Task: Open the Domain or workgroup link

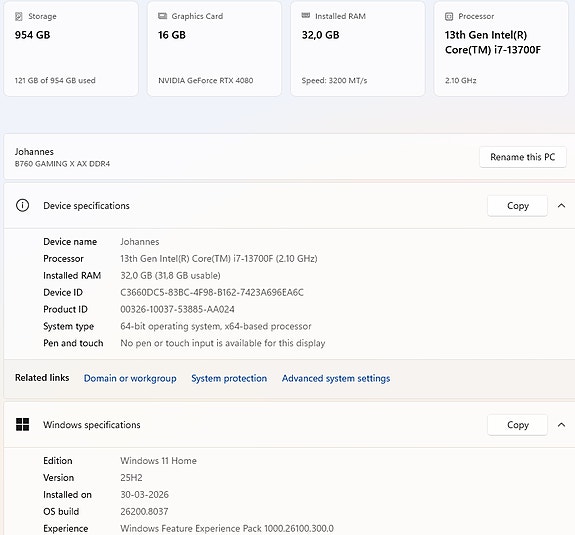Action: [130, 378]
